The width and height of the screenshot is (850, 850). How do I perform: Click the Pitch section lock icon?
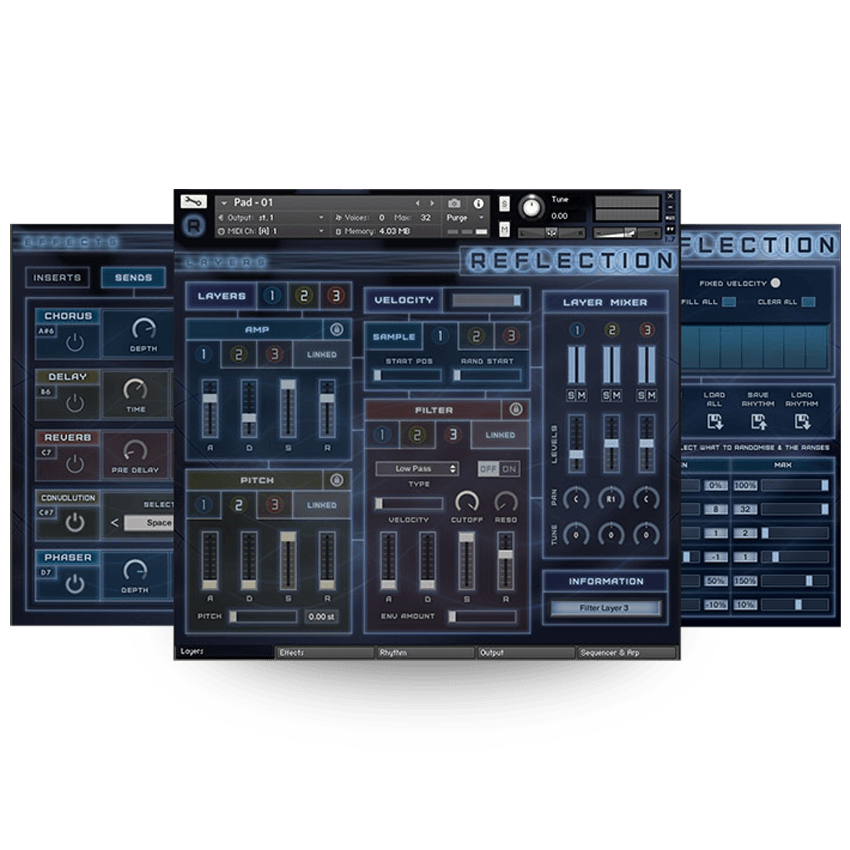[x=337, y=480]
